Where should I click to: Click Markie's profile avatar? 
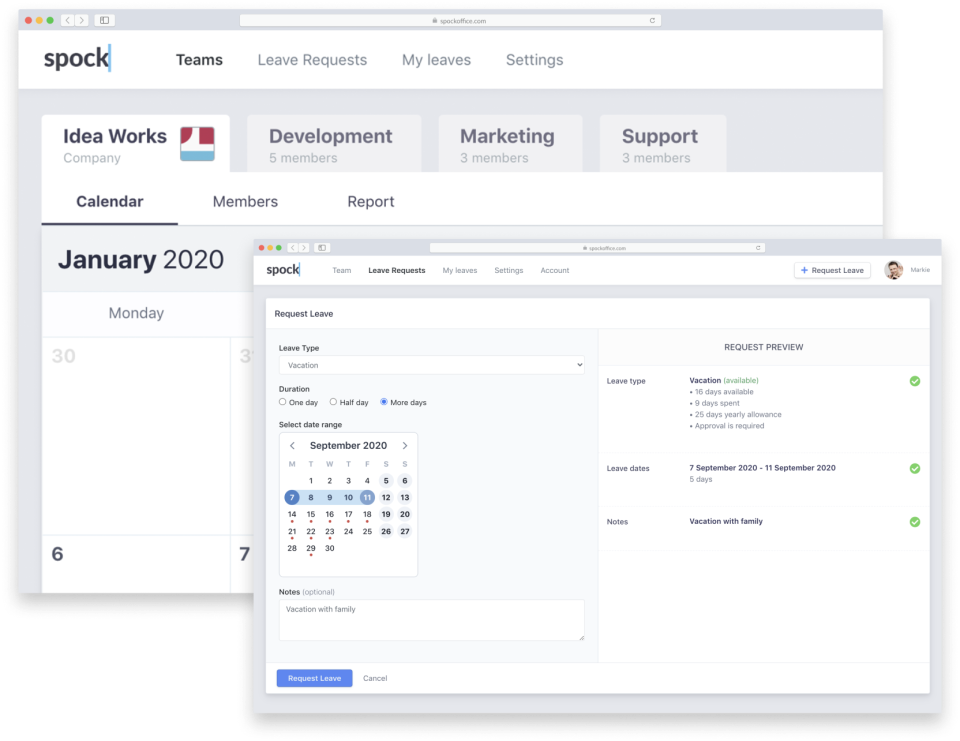(893, 270)
